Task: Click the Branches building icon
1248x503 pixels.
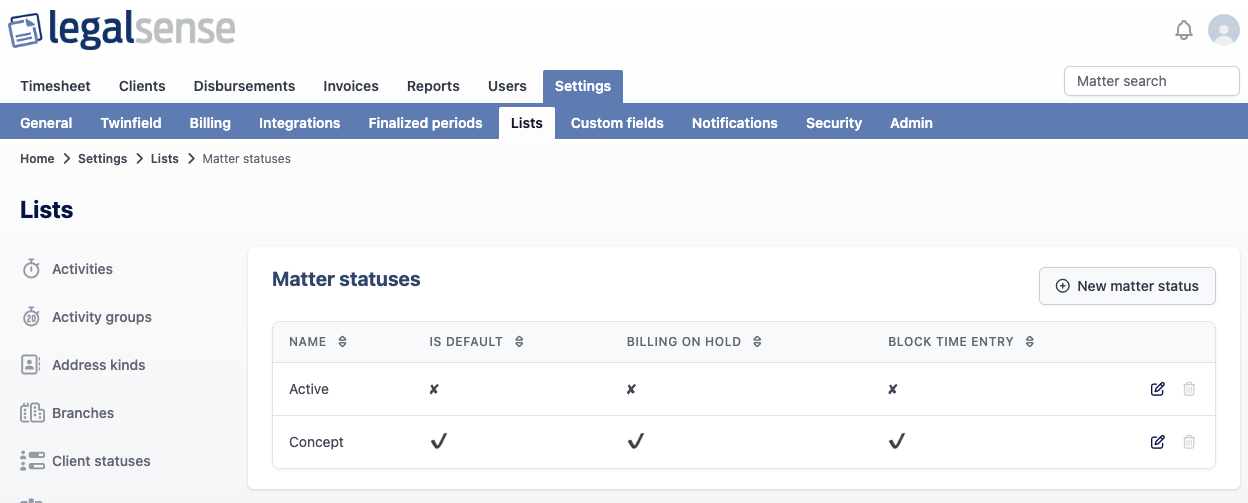Action: [x=32, y=413]
